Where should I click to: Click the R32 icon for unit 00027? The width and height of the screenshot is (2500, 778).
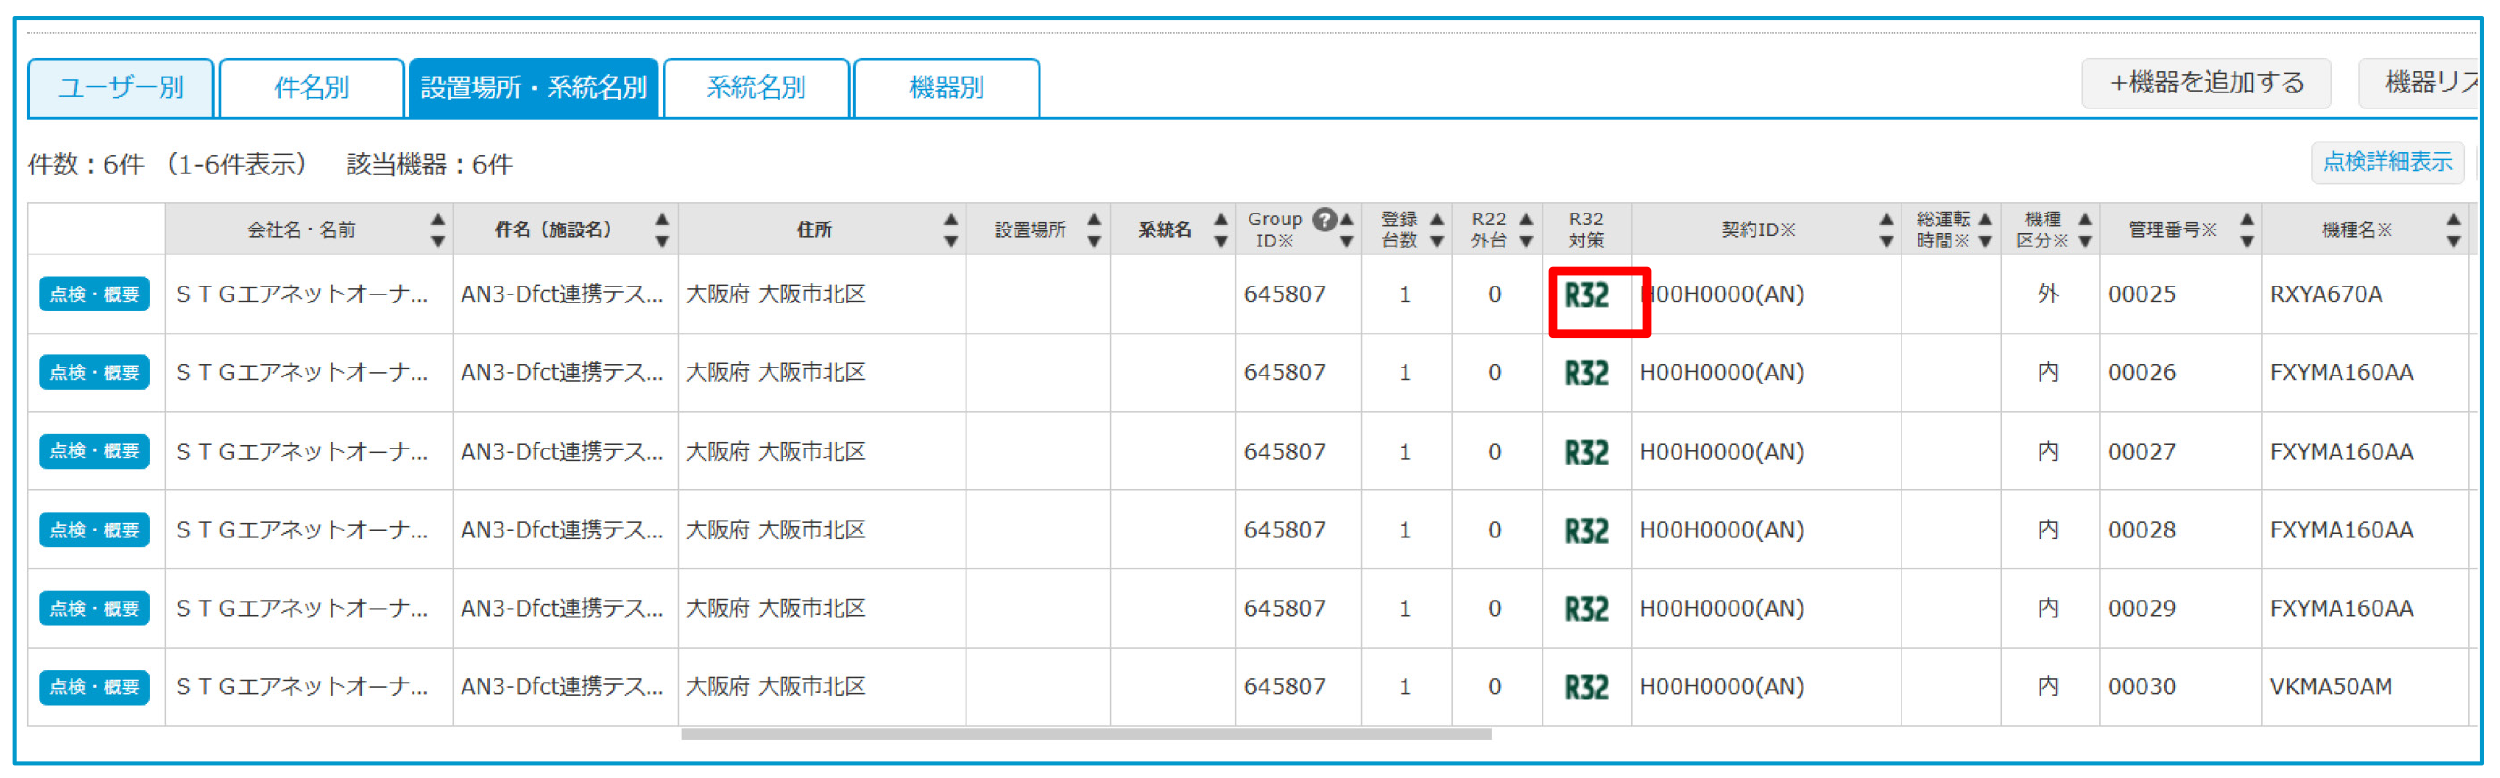1586,452
